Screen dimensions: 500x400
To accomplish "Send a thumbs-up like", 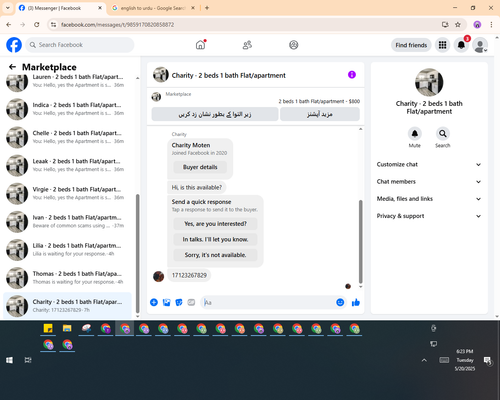I will [356, 302].
